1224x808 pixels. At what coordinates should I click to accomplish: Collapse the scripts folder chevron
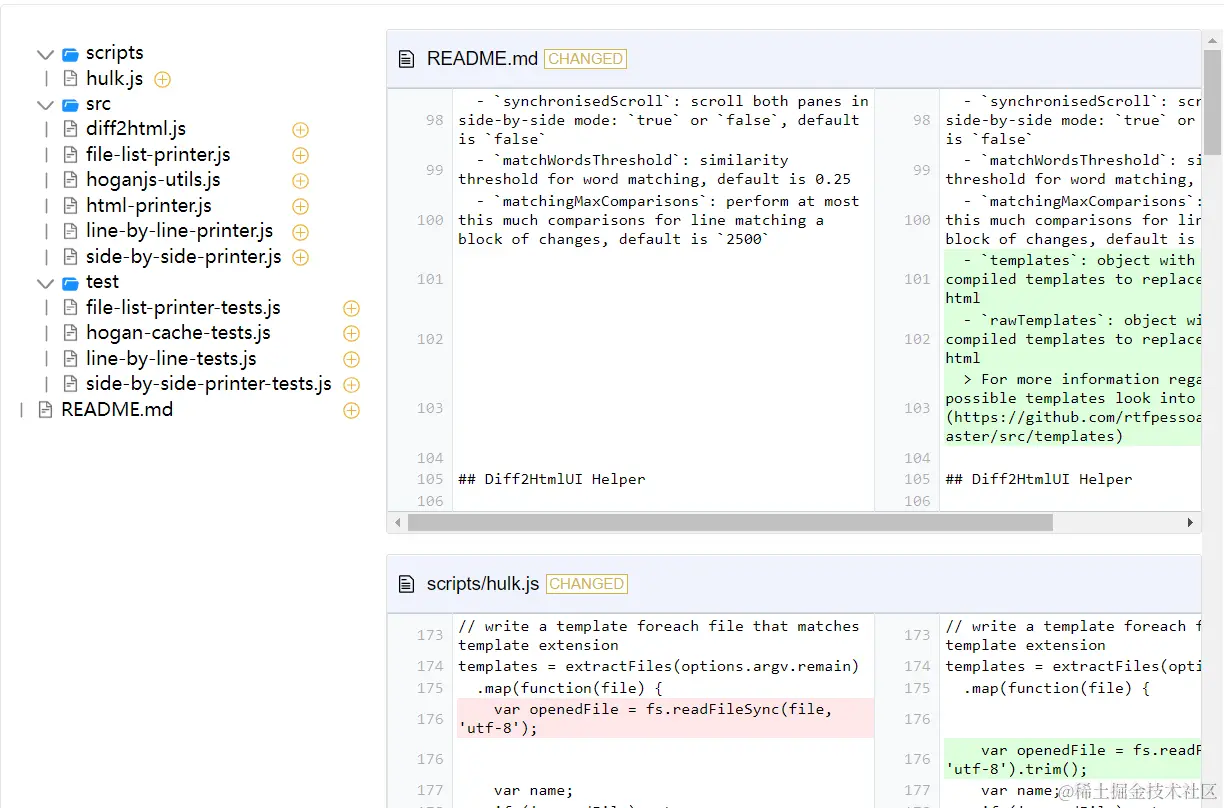(45, 54)
